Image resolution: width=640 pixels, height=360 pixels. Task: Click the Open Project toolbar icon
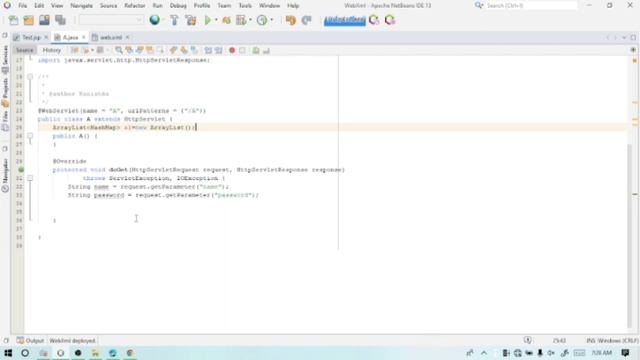[x=44, y=20]
